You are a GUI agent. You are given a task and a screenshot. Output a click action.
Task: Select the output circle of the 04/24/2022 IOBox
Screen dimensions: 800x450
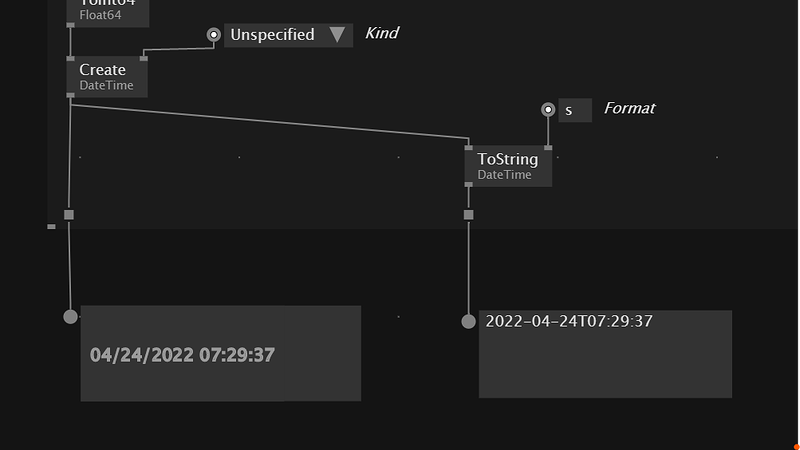tap(70, 317)
